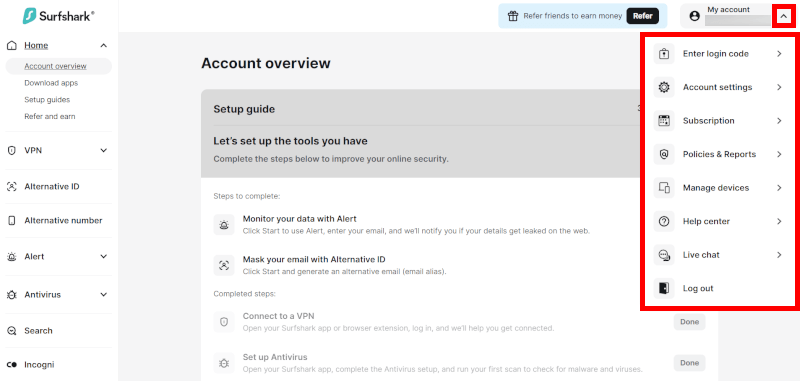Screen dimensions: 800x381
Task: Click Alternative number label in sidebar
Action: [x=63, y=220]
